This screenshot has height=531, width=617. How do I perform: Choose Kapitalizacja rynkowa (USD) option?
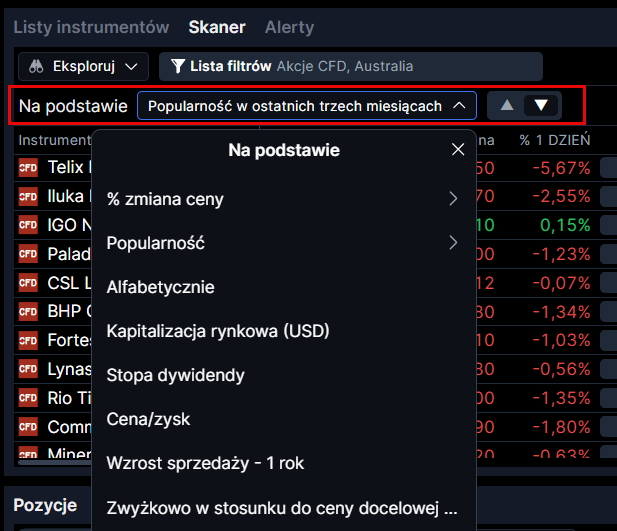(x=218, y=331)
